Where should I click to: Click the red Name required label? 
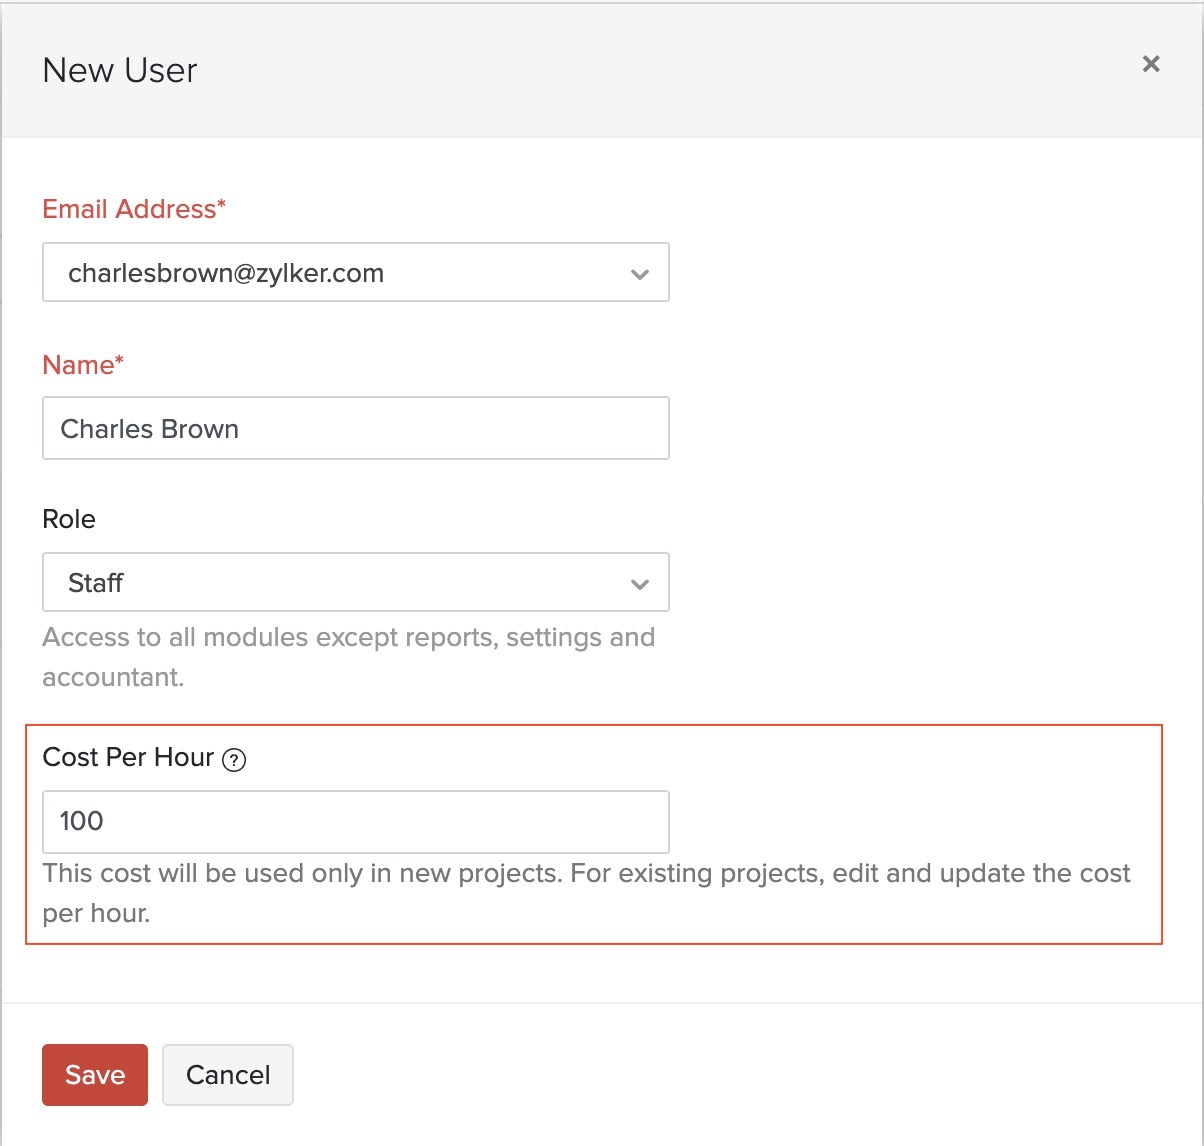pyautogui.click(x=82, y=365)
